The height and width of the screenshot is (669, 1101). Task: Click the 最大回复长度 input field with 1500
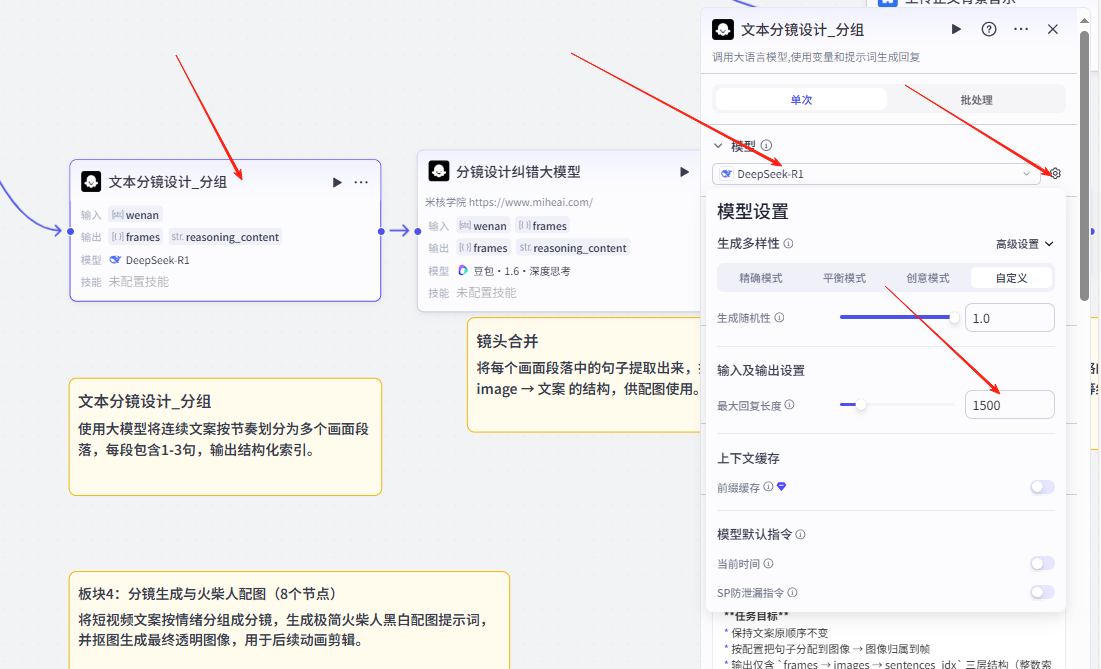[x=1008, y=405]
